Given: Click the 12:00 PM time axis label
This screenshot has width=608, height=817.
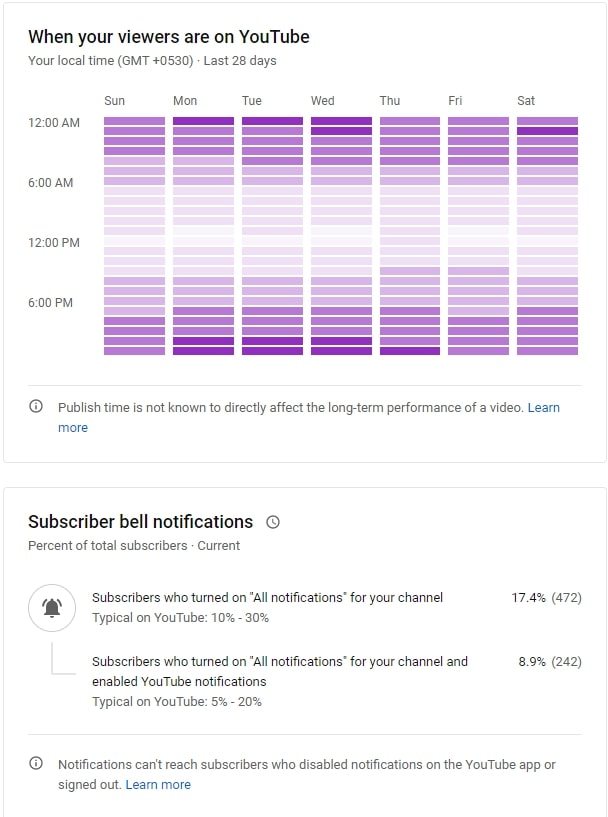Looking at the screenshot, I should pyautogui.click(x=54, y=243).
